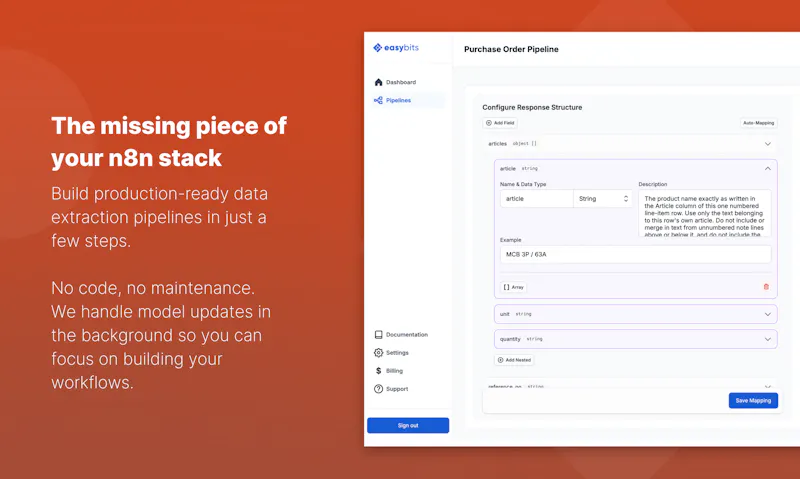Open the Support page
800x479 pixels.
[x=391, y=389]
